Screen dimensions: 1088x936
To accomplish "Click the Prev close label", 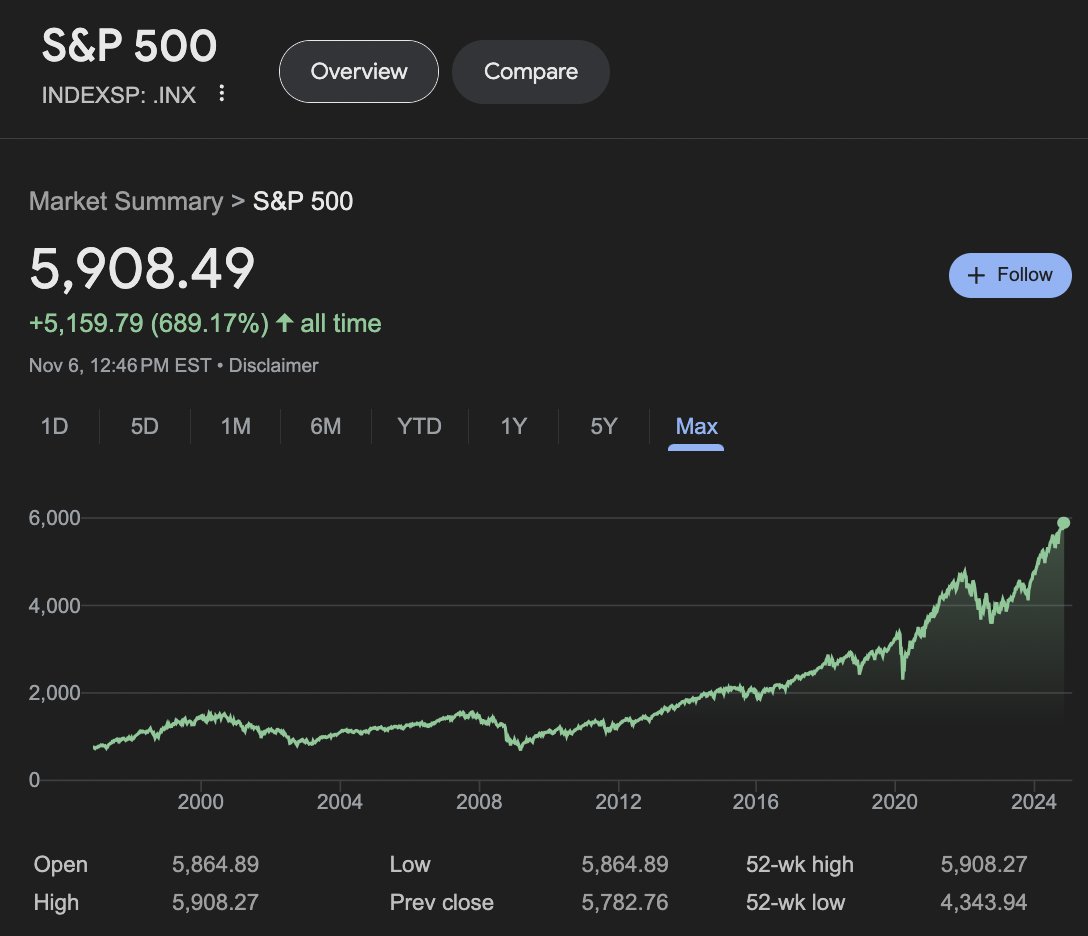I will point(441,902).
